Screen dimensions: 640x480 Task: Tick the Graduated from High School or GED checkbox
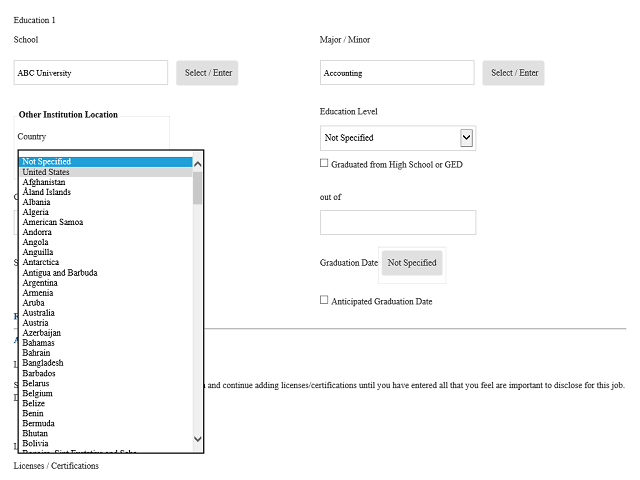pos(324,163)
